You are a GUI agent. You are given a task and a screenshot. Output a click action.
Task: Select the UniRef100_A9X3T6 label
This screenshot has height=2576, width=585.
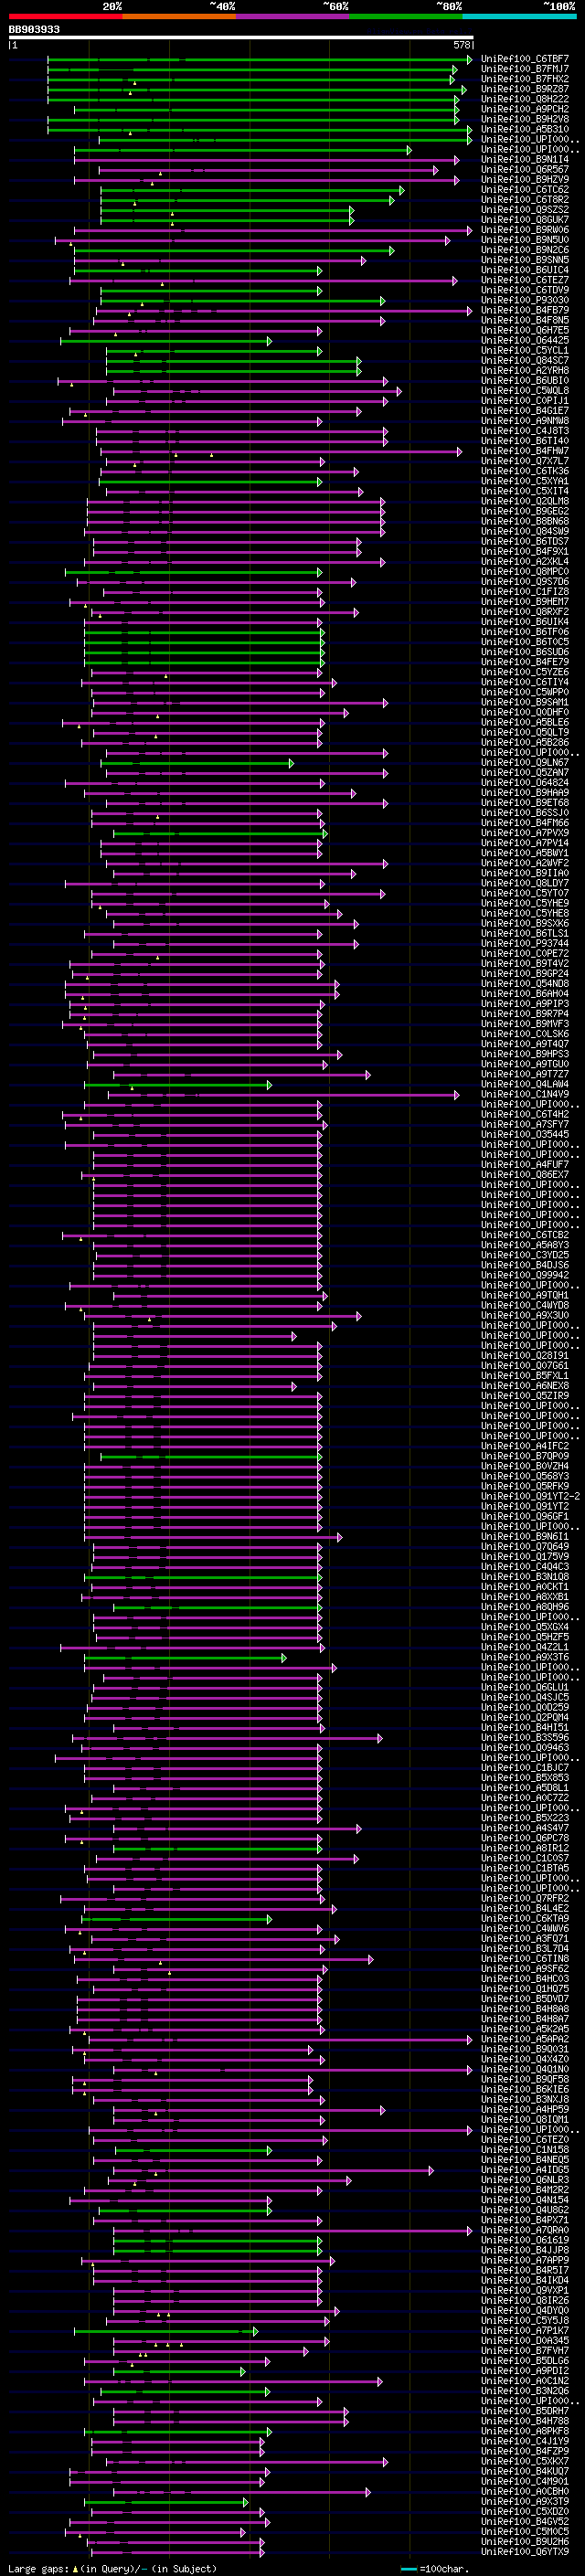click(525, 1657)
